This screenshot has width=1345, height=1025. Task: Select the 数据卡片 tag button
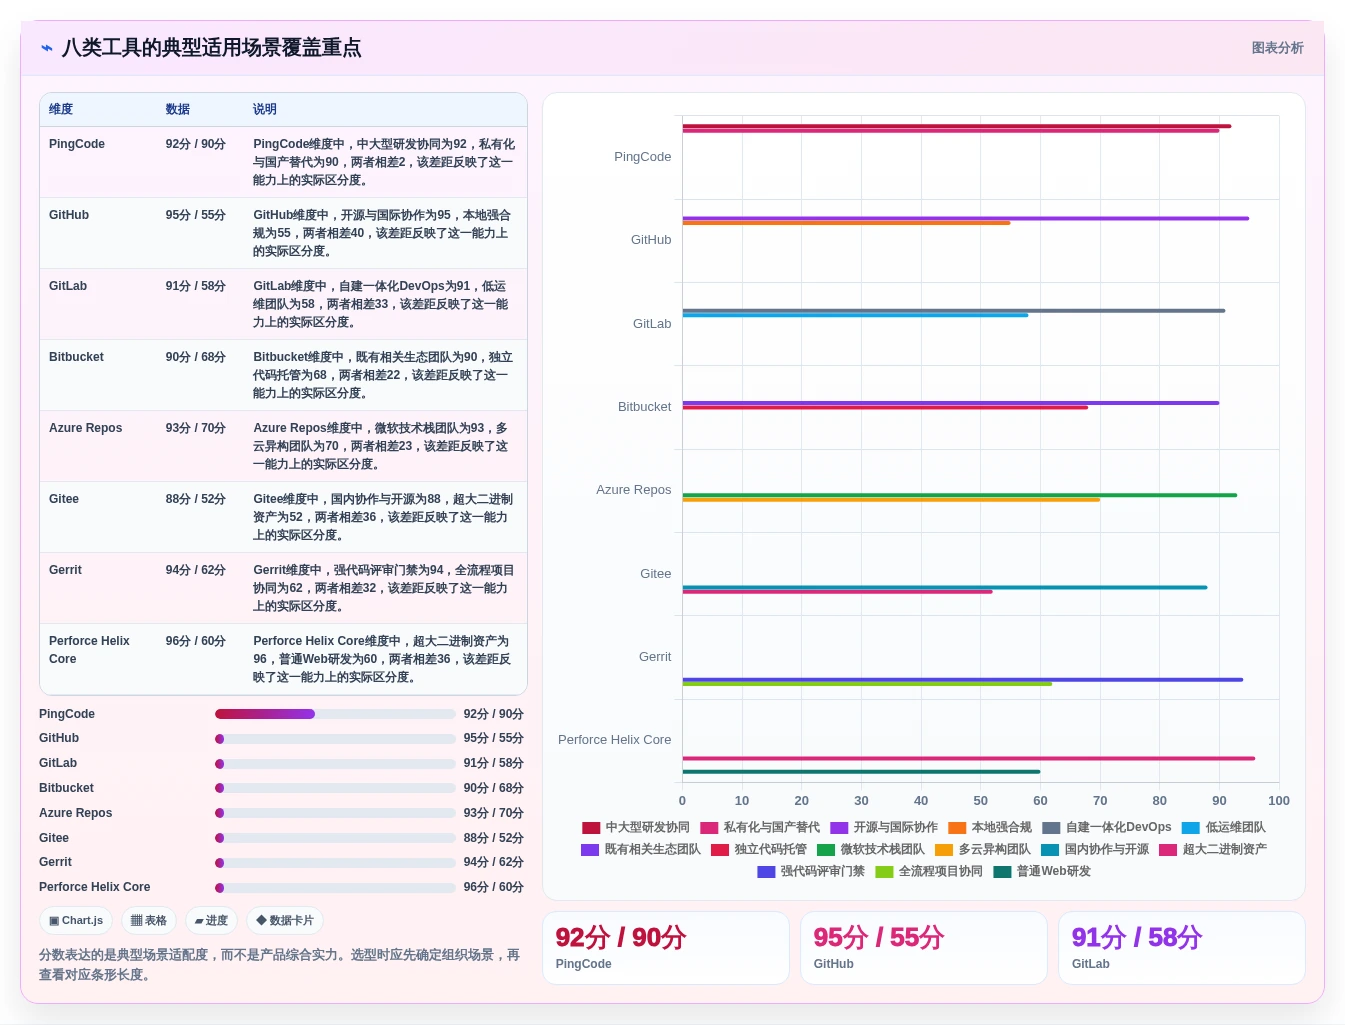point(285,921)
